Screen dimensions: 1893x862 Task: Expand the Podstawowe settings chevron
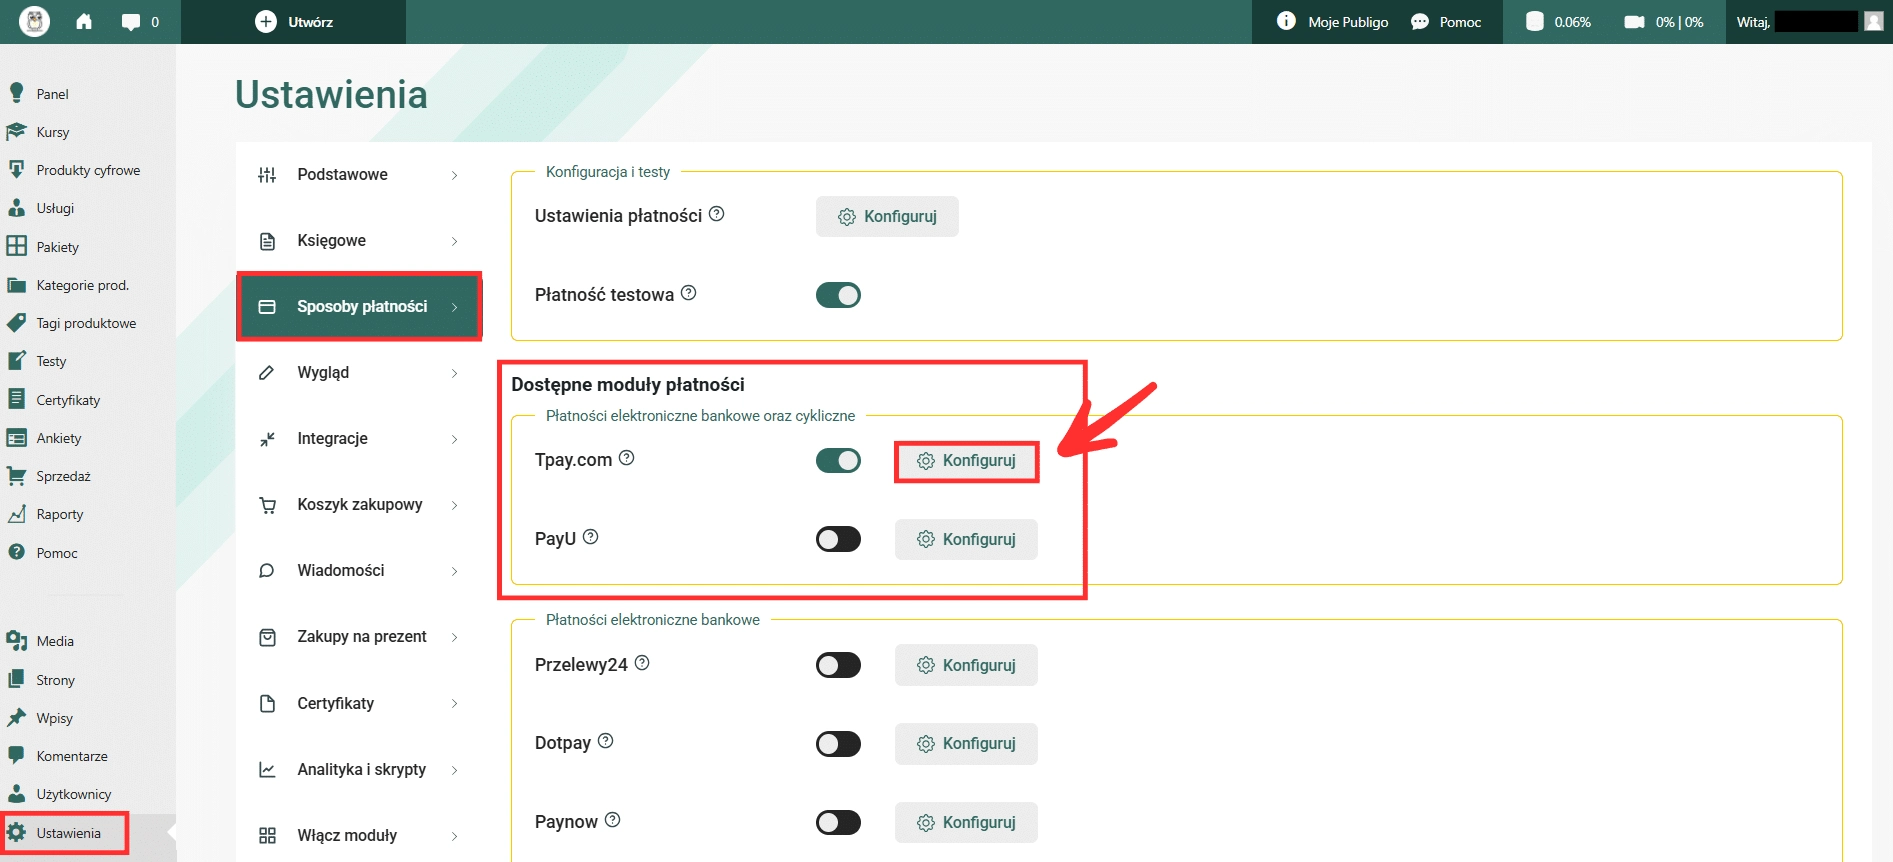click(x=454, y=175)
